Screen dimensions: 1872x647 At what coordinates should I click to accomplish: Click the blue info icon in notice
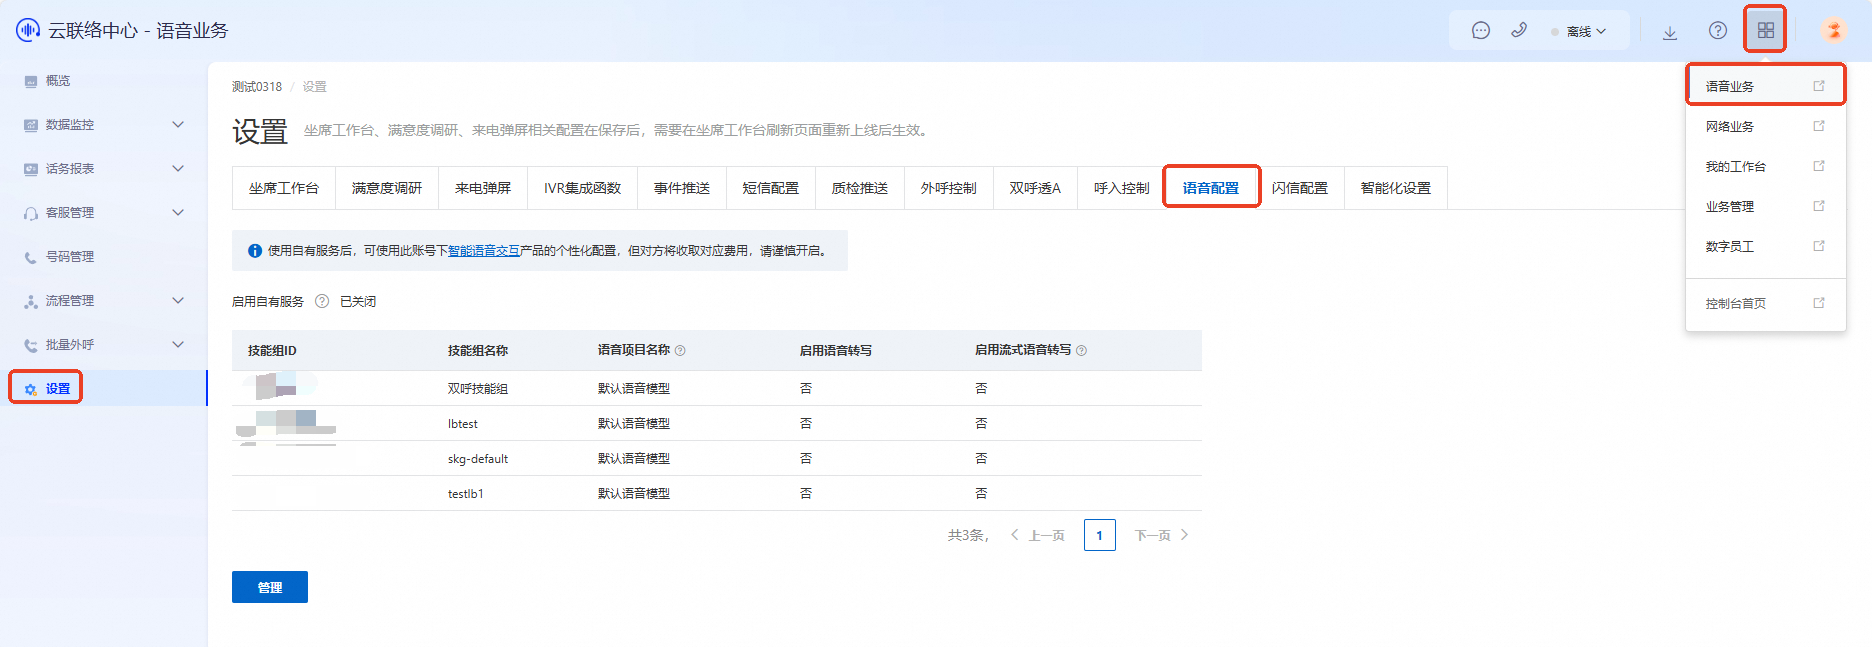[x=255, y=251]
